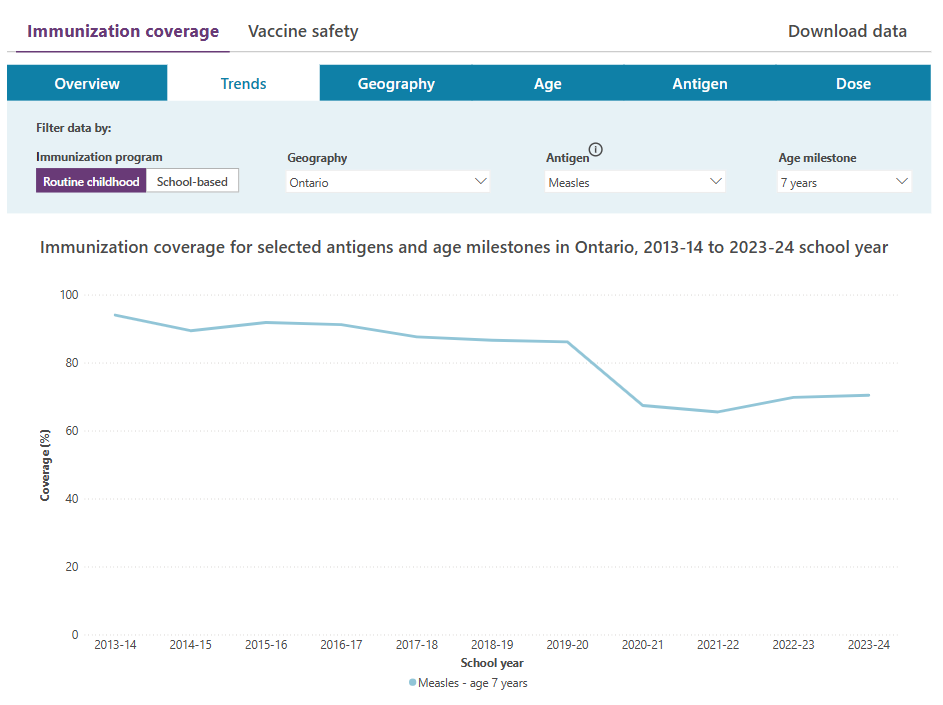The height and width of the screenshot is (705, 943).
Task: Switch to Vaccine safety section
Action: coord(303,31)
